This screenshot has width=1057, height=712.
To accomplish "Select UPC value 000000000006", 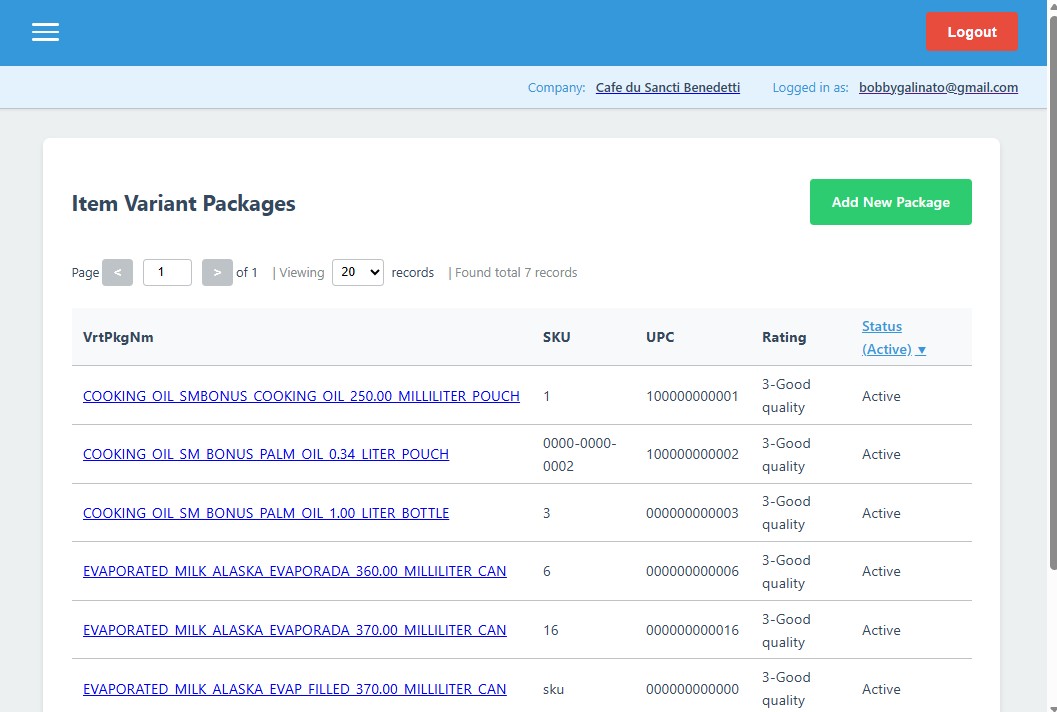I will pos(692,571).
